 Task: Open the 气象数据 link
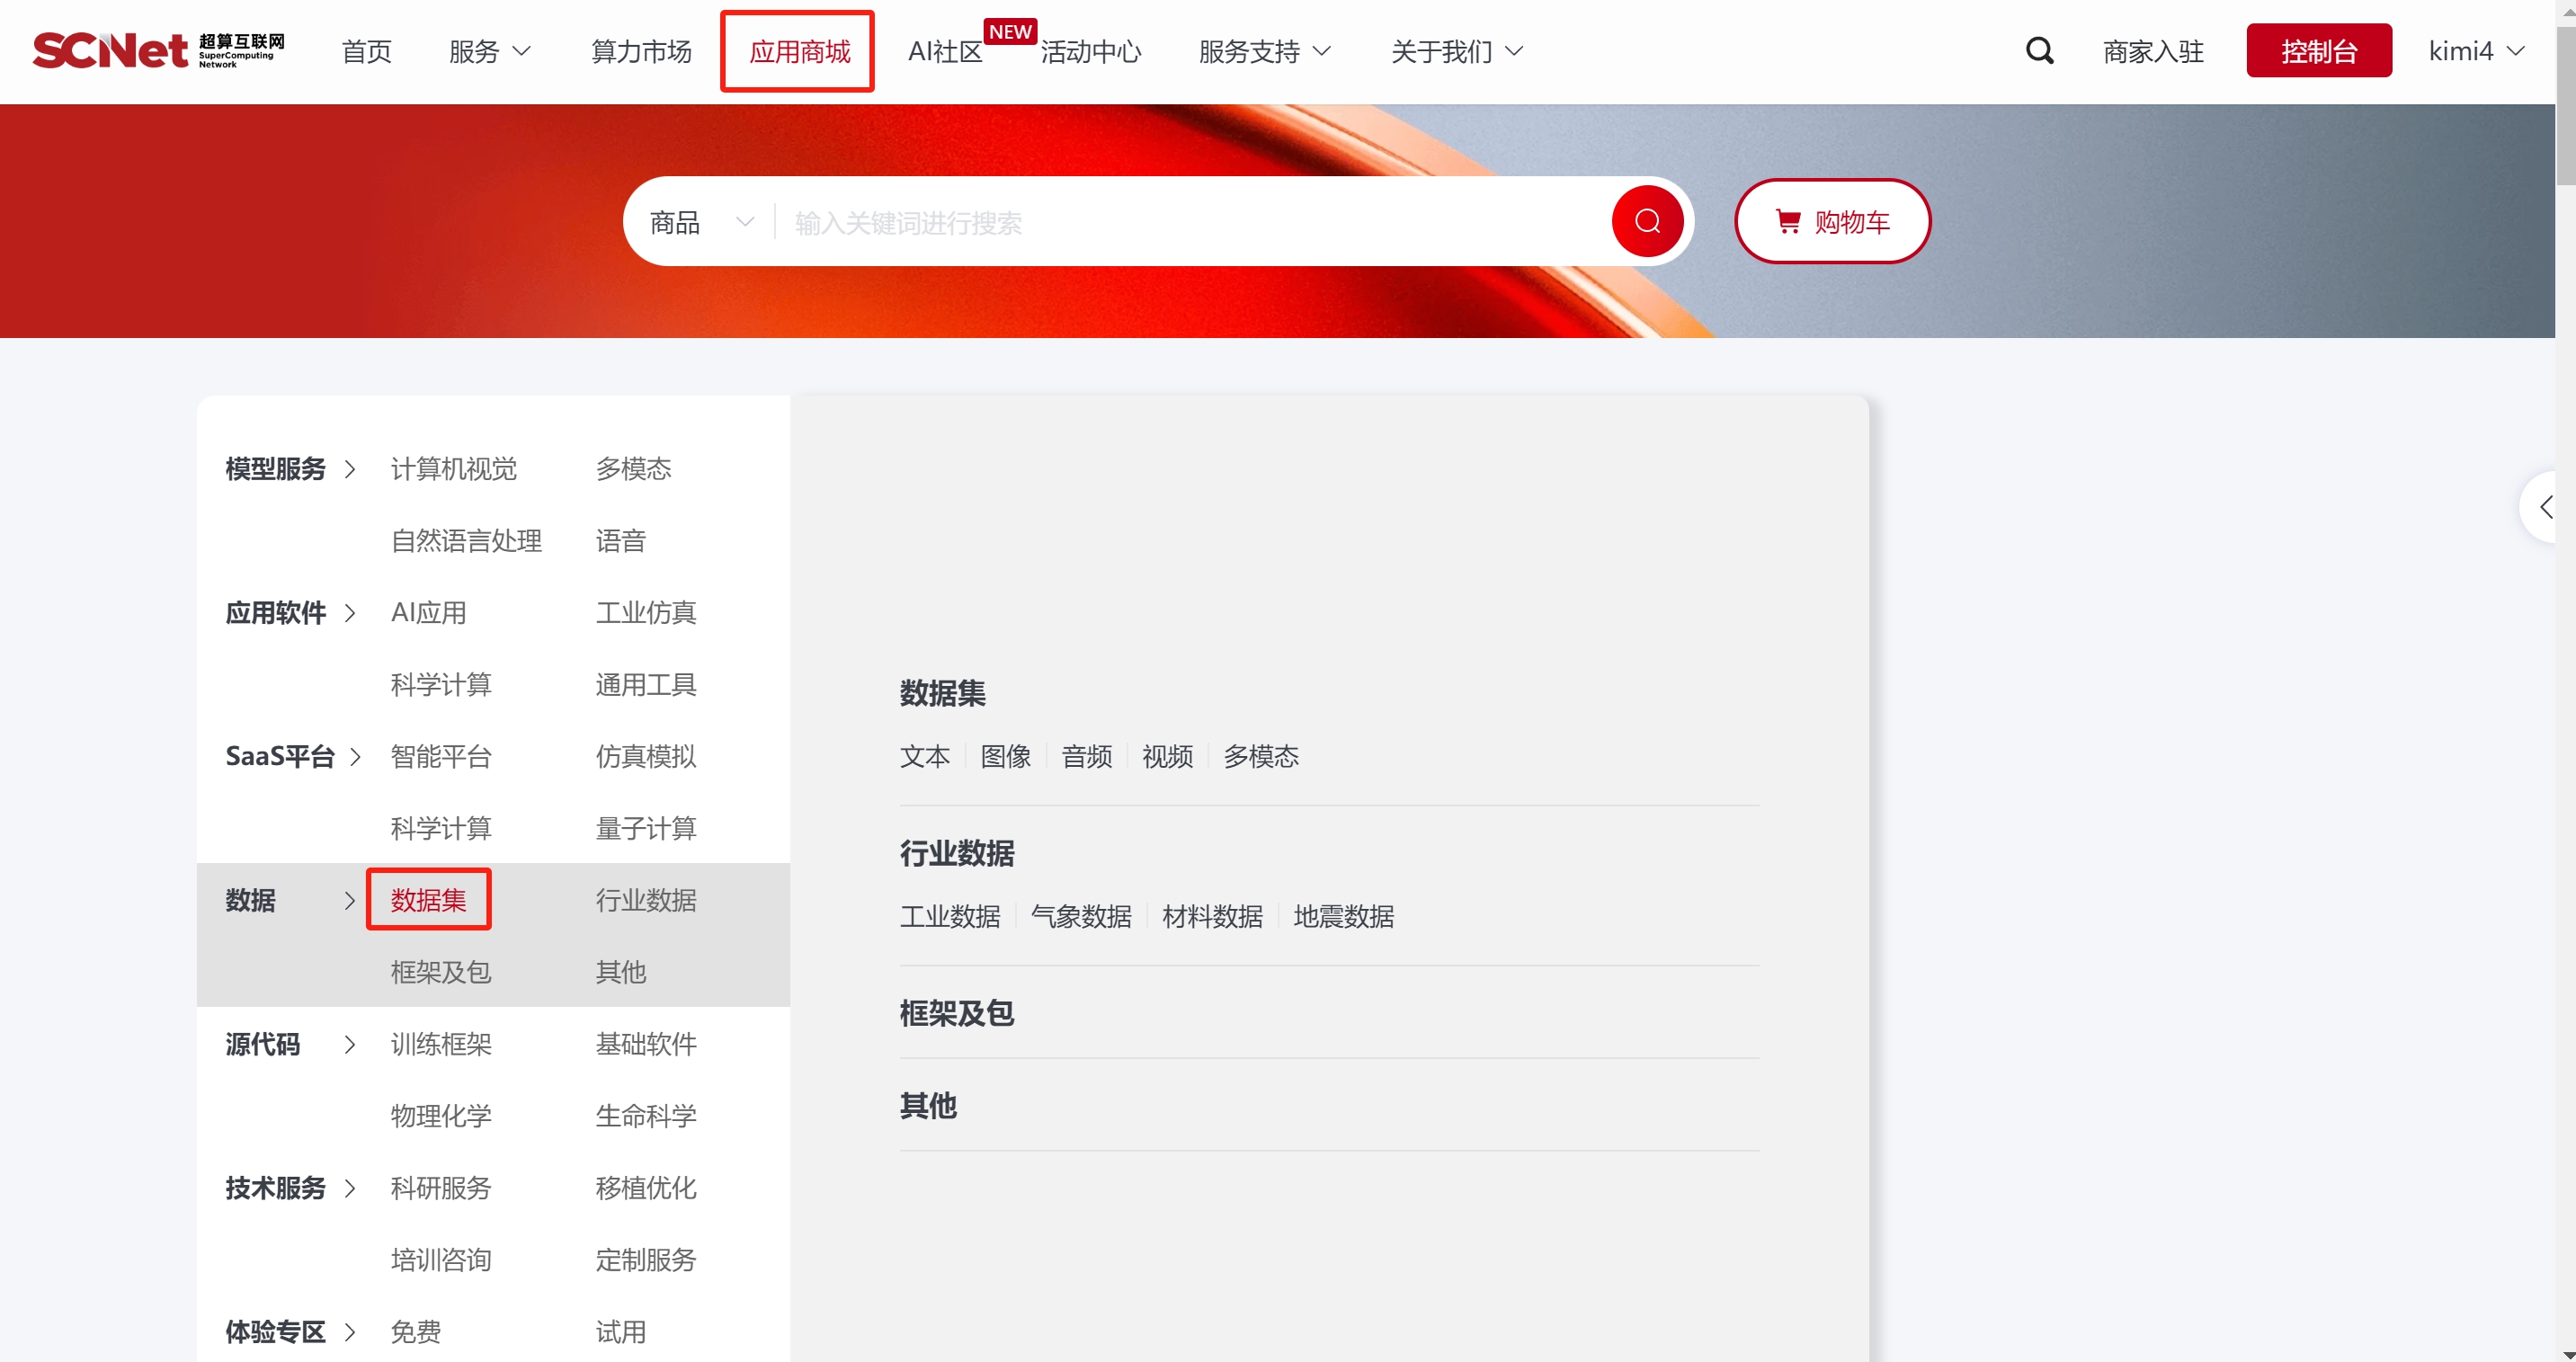(1081, 916)
